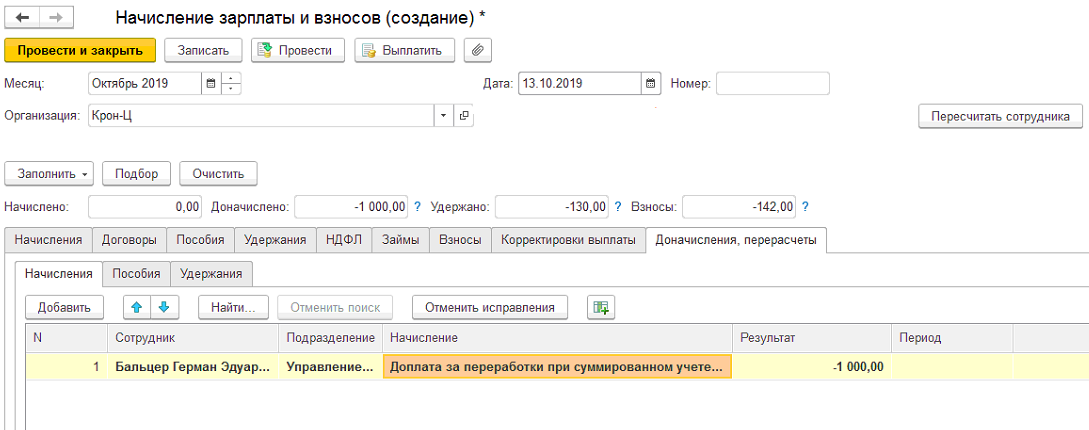The image size is (1089, 430).
Task: Click question mark next to Взносы
Action: (805, 206)
